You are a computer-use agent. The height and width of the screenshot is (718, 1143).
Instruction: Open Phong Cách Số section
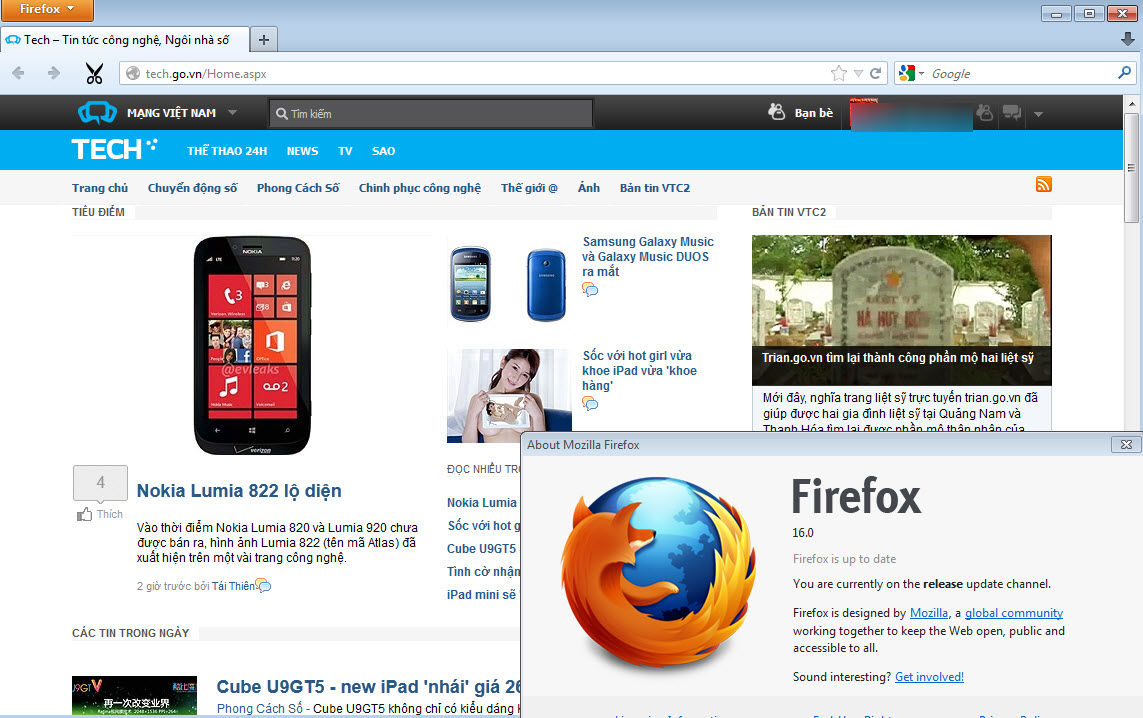[298, 188]
